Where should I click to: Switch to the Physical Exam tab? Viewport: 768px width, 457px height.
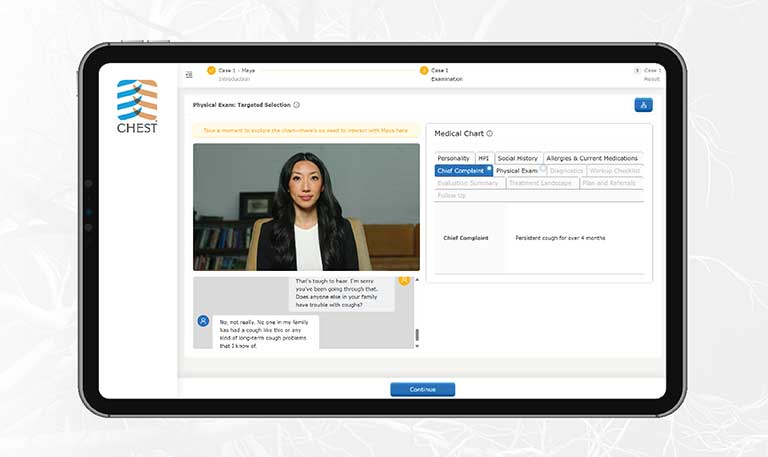519,170
